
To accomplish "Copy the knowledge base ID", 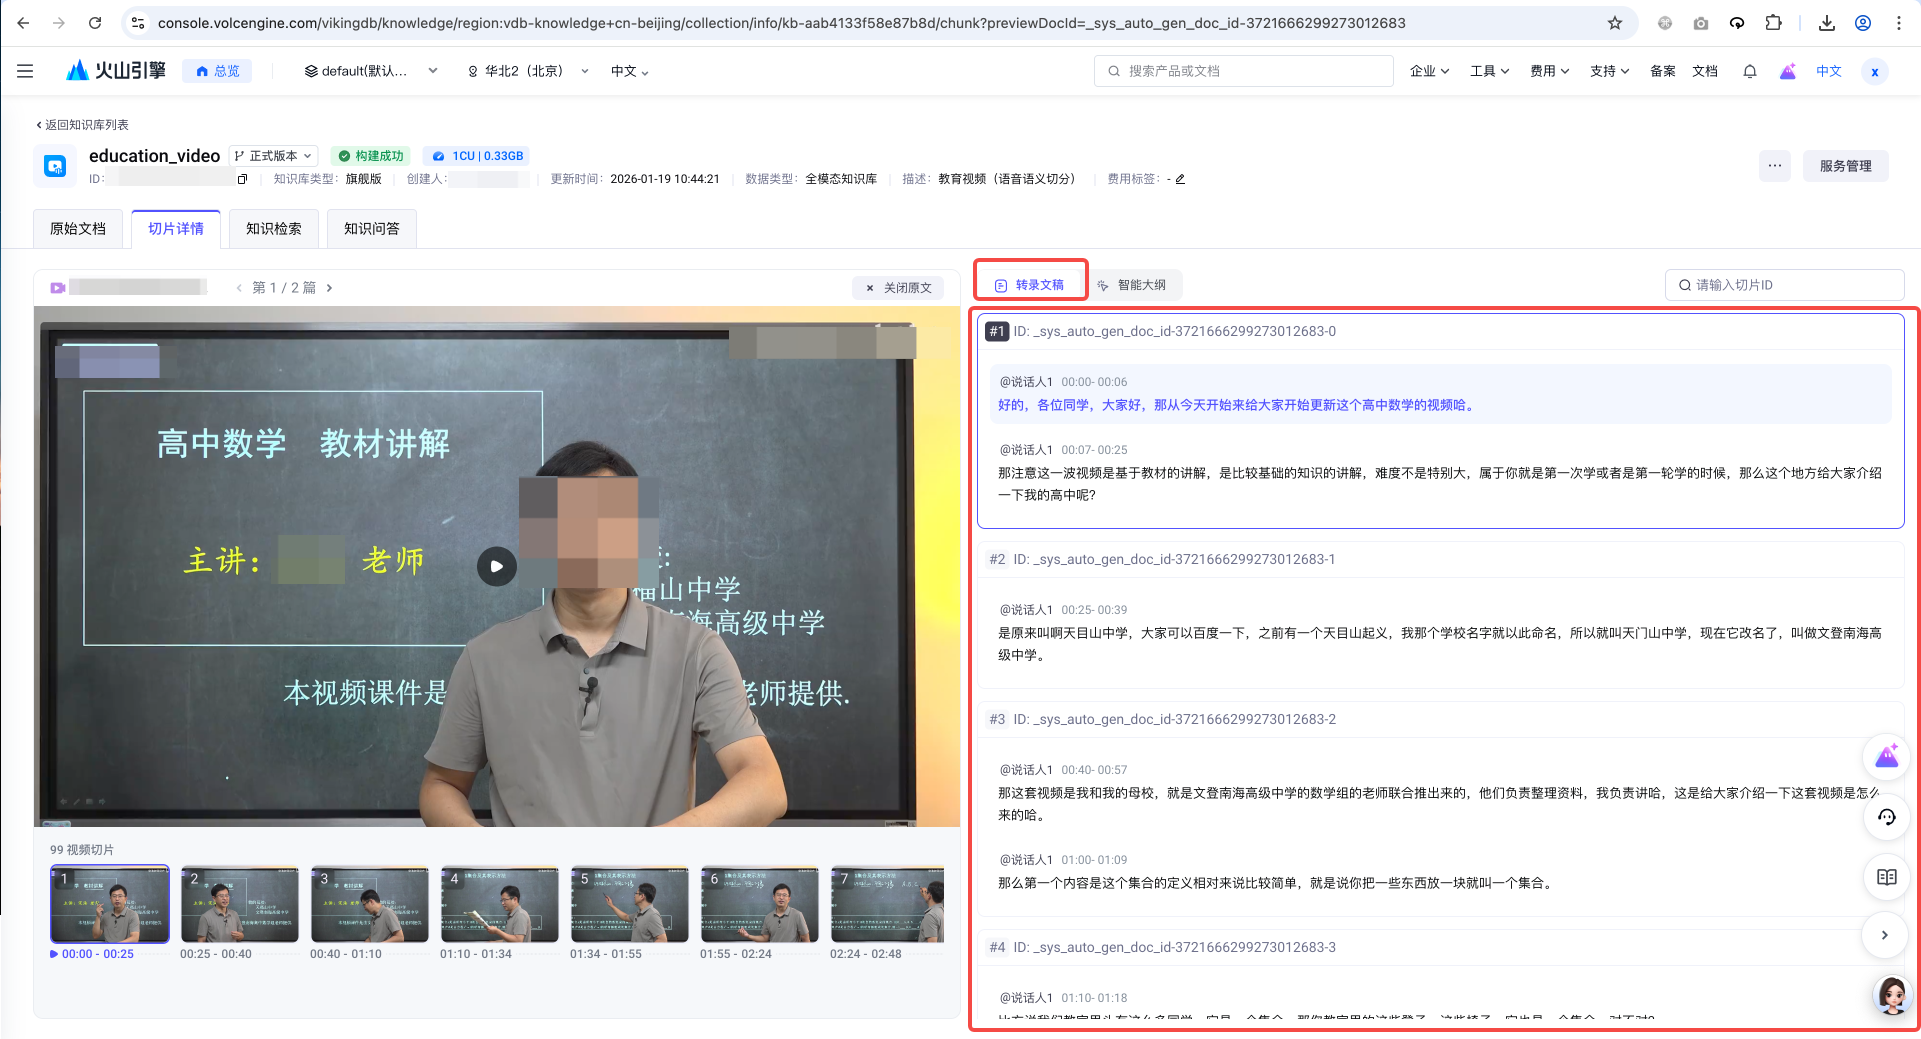I will pos(242,179).
